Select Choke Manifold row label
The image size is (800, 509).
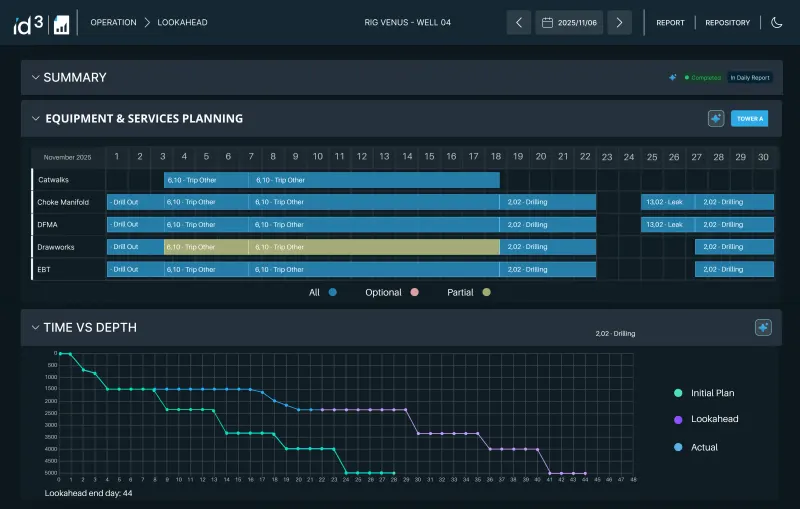point(63,202)
